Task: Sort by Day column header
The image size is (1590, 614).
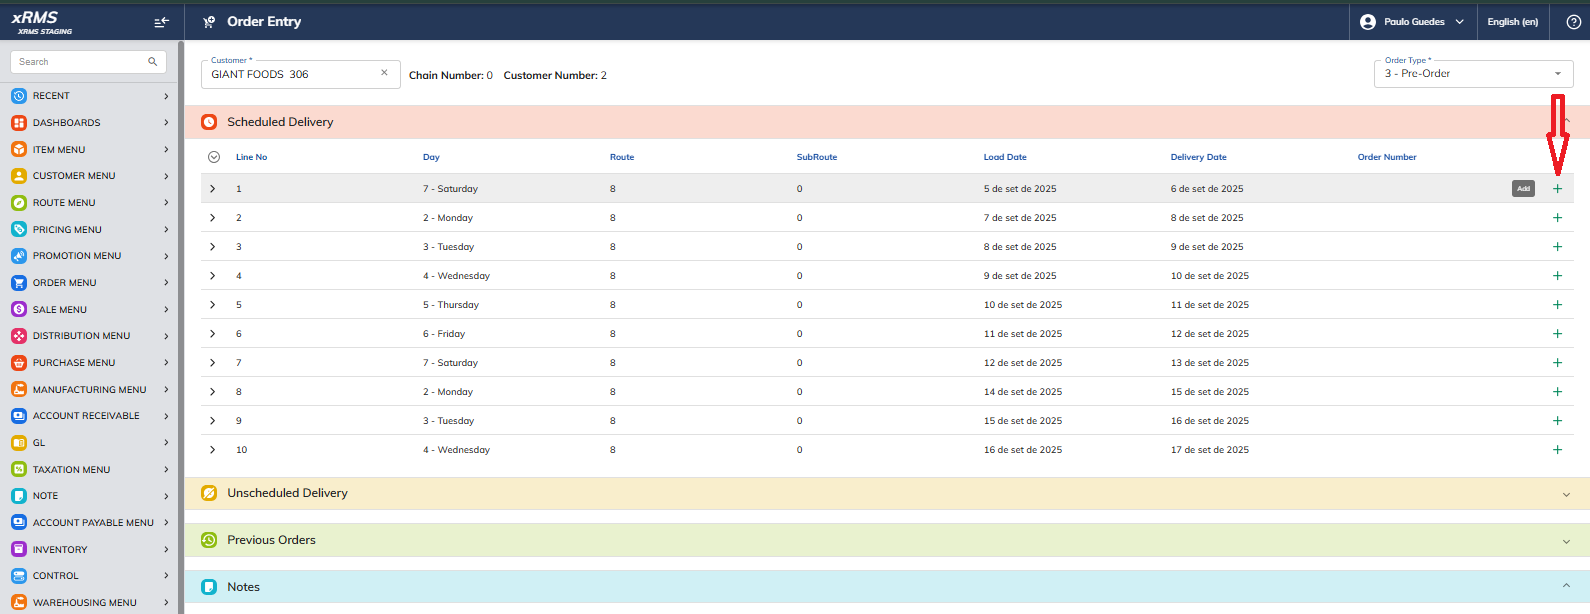Action: click(431, 157)
